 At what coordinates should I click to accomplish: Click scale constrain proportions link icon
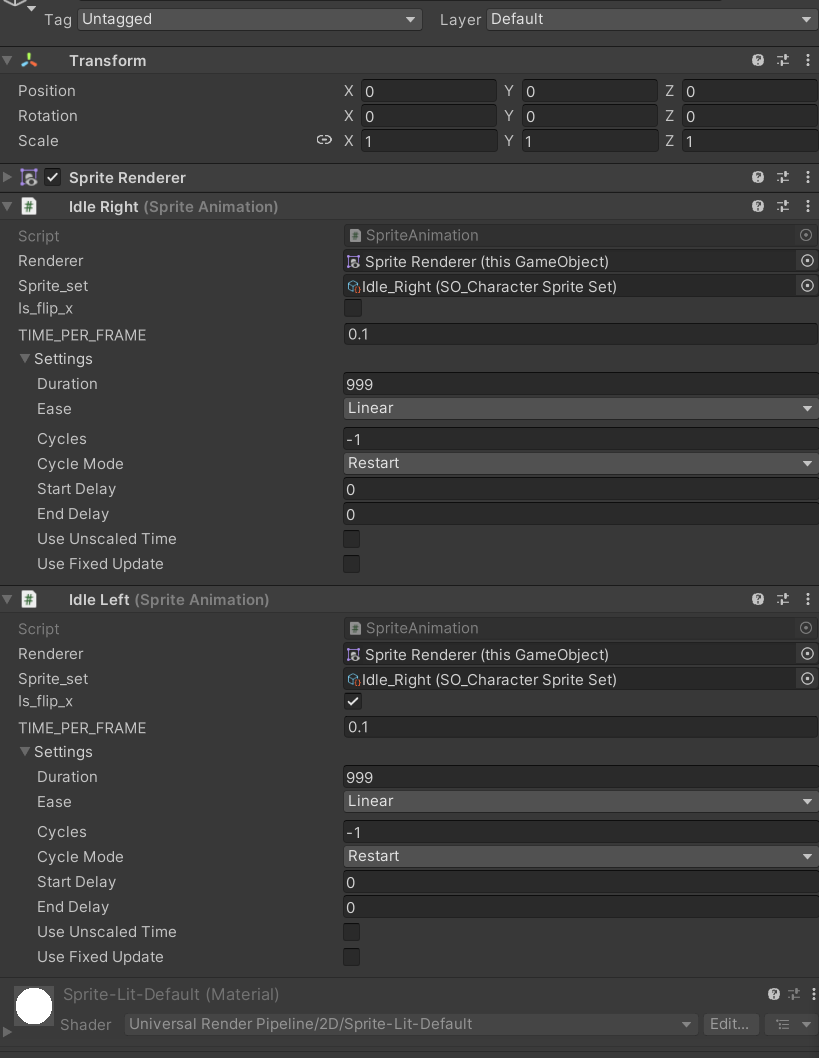[324, 140]
